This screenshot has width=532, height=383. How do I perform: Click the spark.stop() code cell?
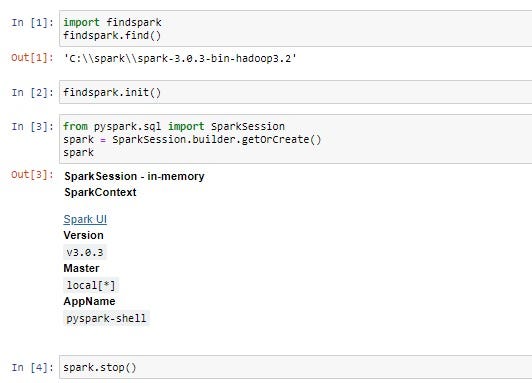point(296,367)
